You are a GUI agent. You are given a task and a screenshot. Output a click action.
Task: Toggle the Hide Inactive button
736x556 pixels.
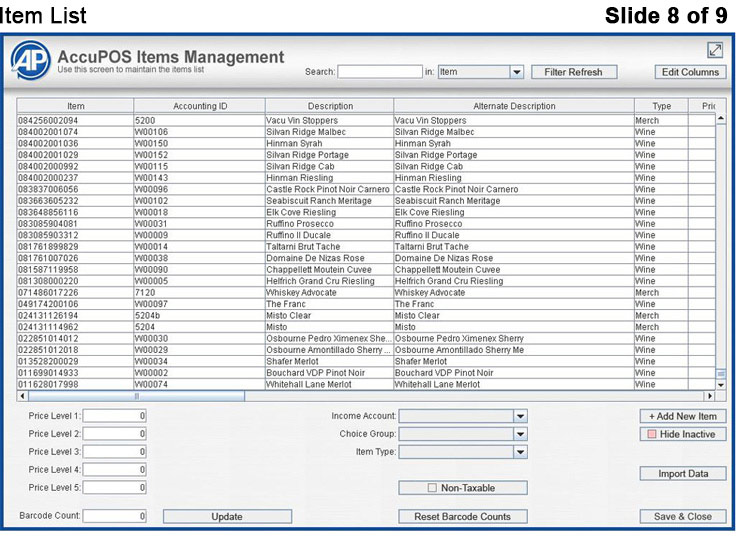click(x=683, y=434)
